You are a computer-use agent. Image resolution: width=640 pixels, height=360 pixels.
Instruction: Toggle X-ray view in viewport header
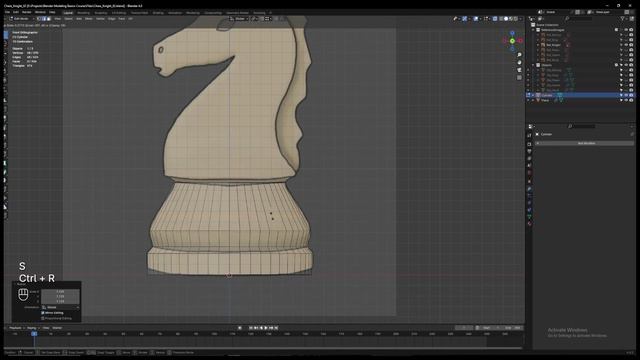click(x=495, y=19)
